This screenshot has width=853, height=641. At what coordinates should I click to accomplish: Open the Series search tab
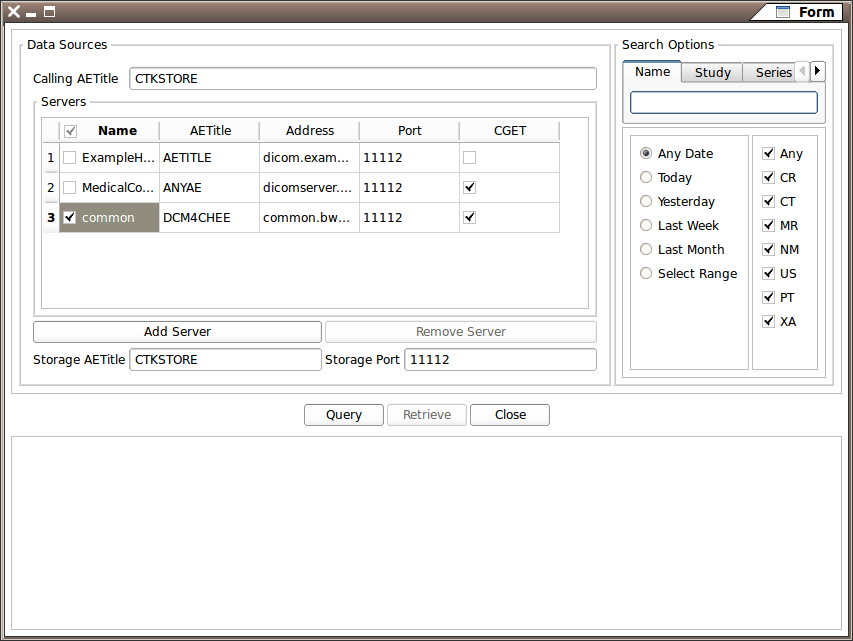tap(772, 72)
